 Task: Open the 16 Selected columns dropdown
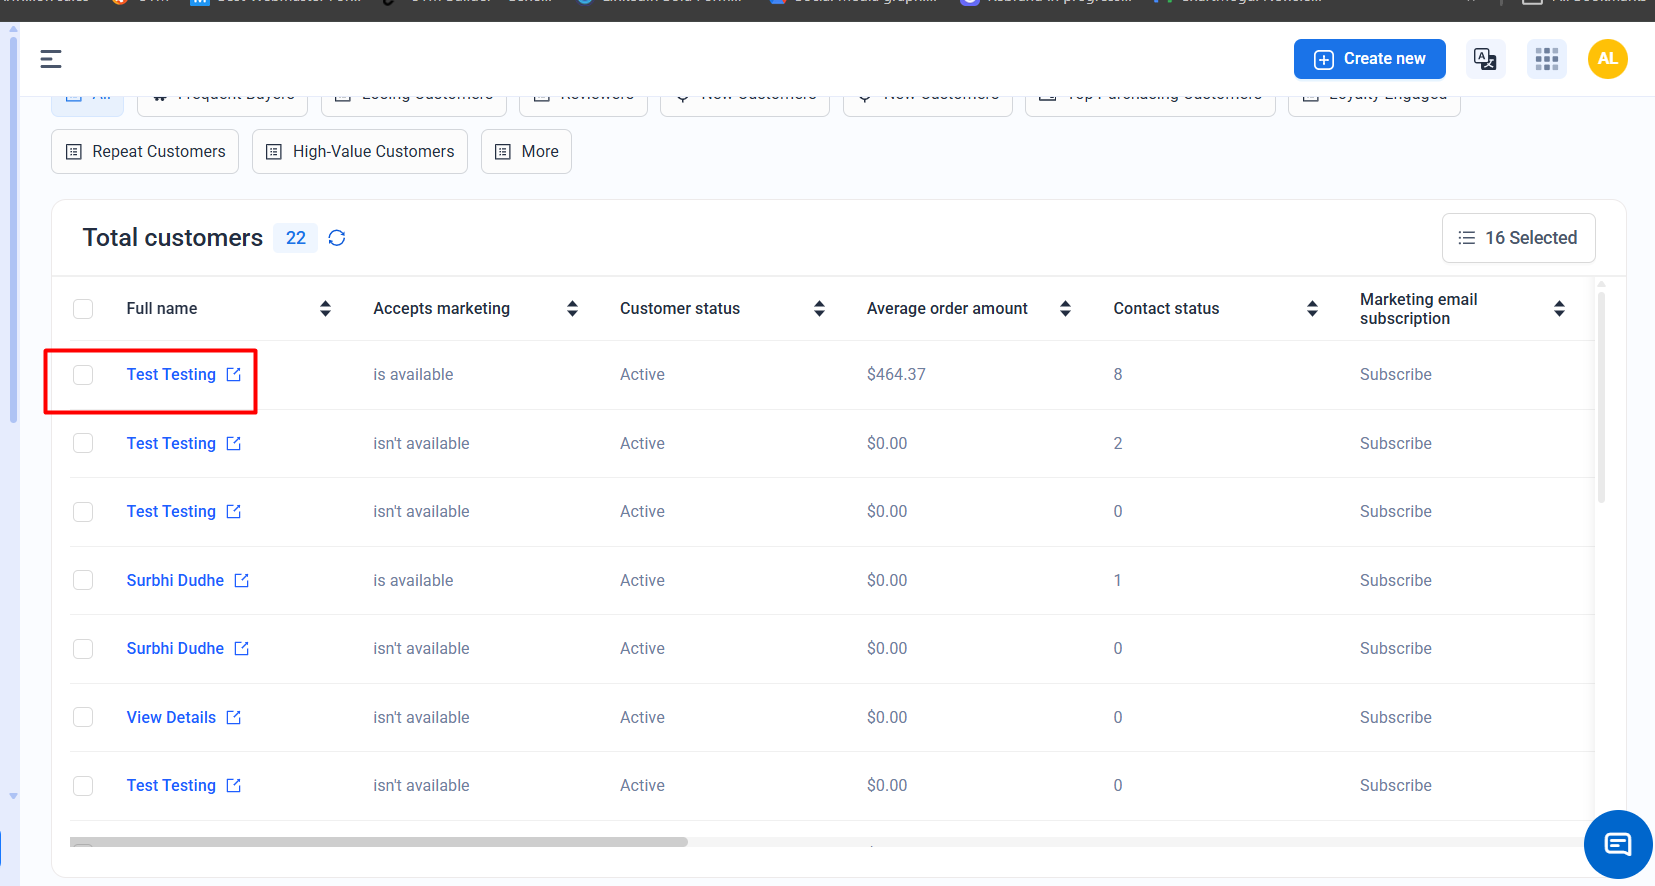(1517, 238)
